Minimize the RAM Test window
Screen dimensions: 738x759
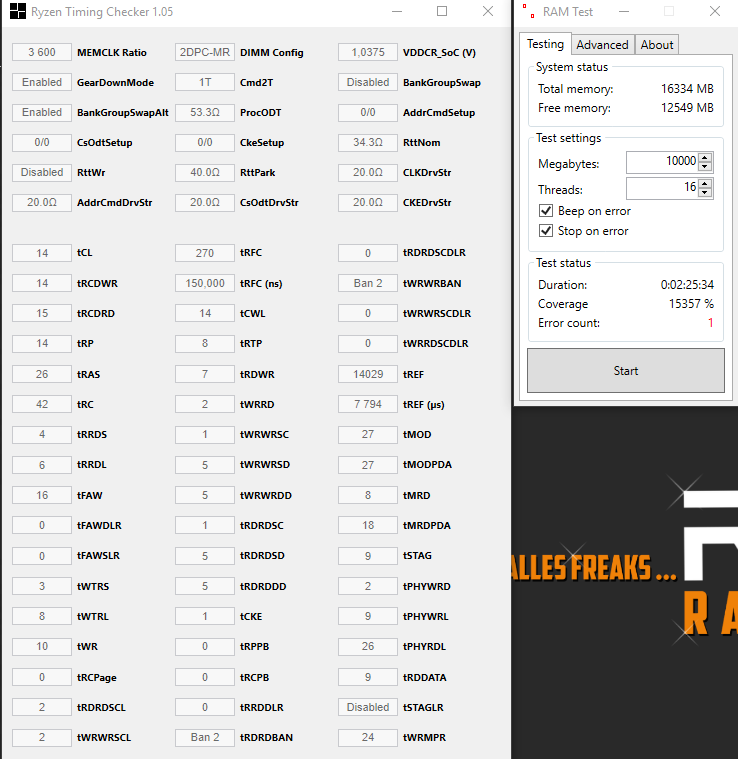pos(624,11)
